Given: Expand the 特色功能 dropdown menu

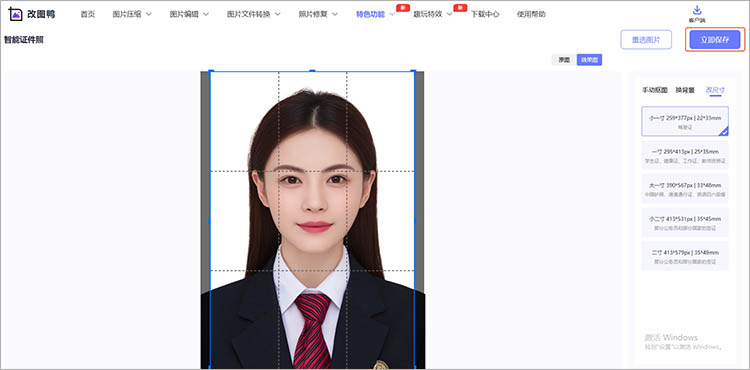Looking at the screenshot, I should point(375,14).
